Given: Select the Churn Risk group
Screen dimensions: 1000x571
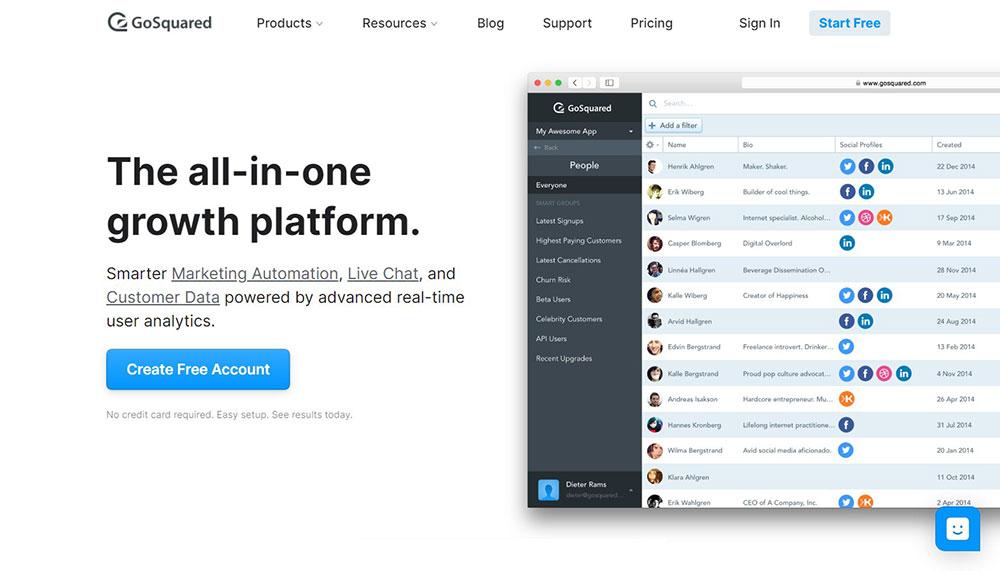Looking at the screenshot, I should point(553,279).
